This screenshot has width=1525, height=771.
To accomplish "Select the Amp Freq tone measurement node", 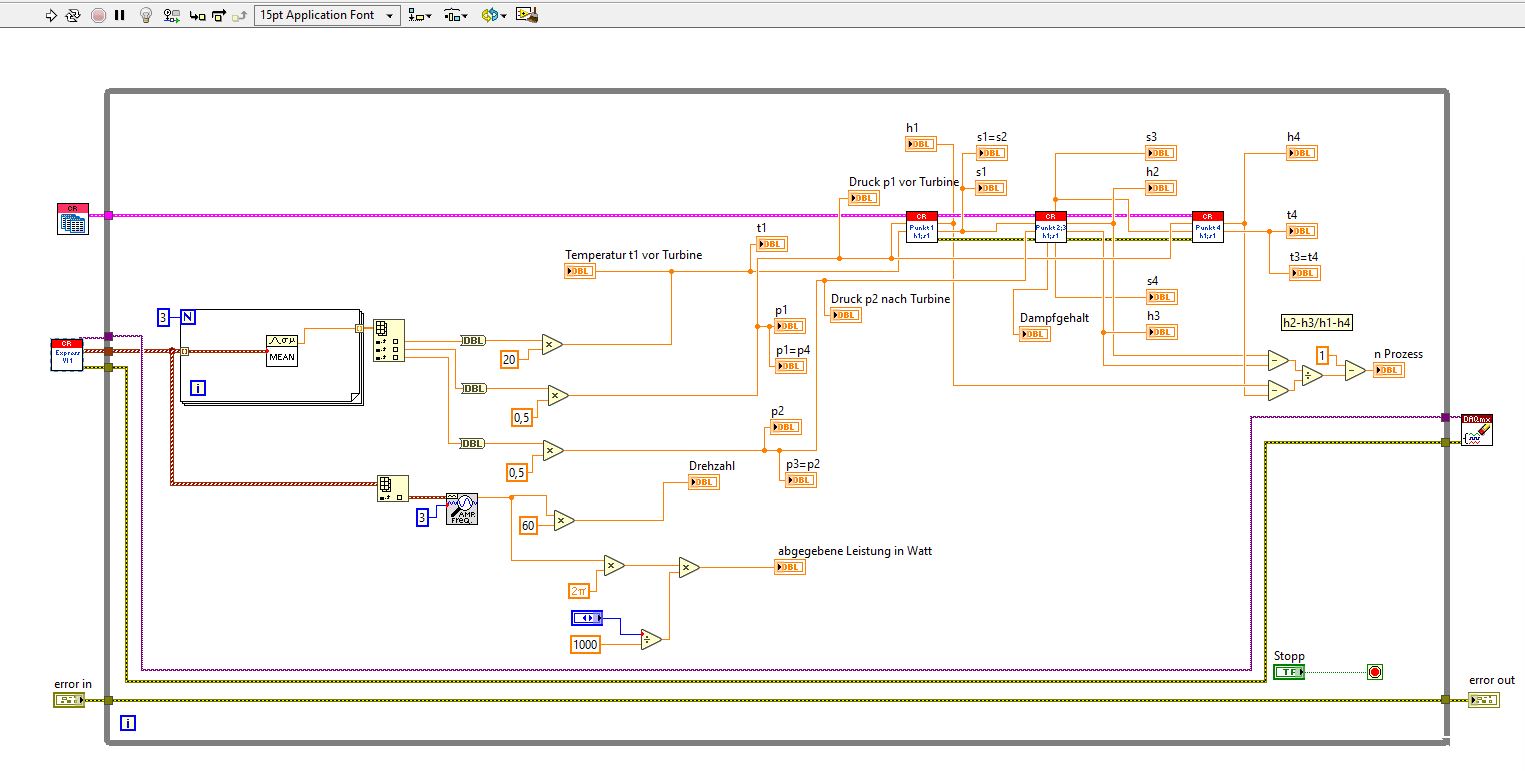I will tap(461, 509).
